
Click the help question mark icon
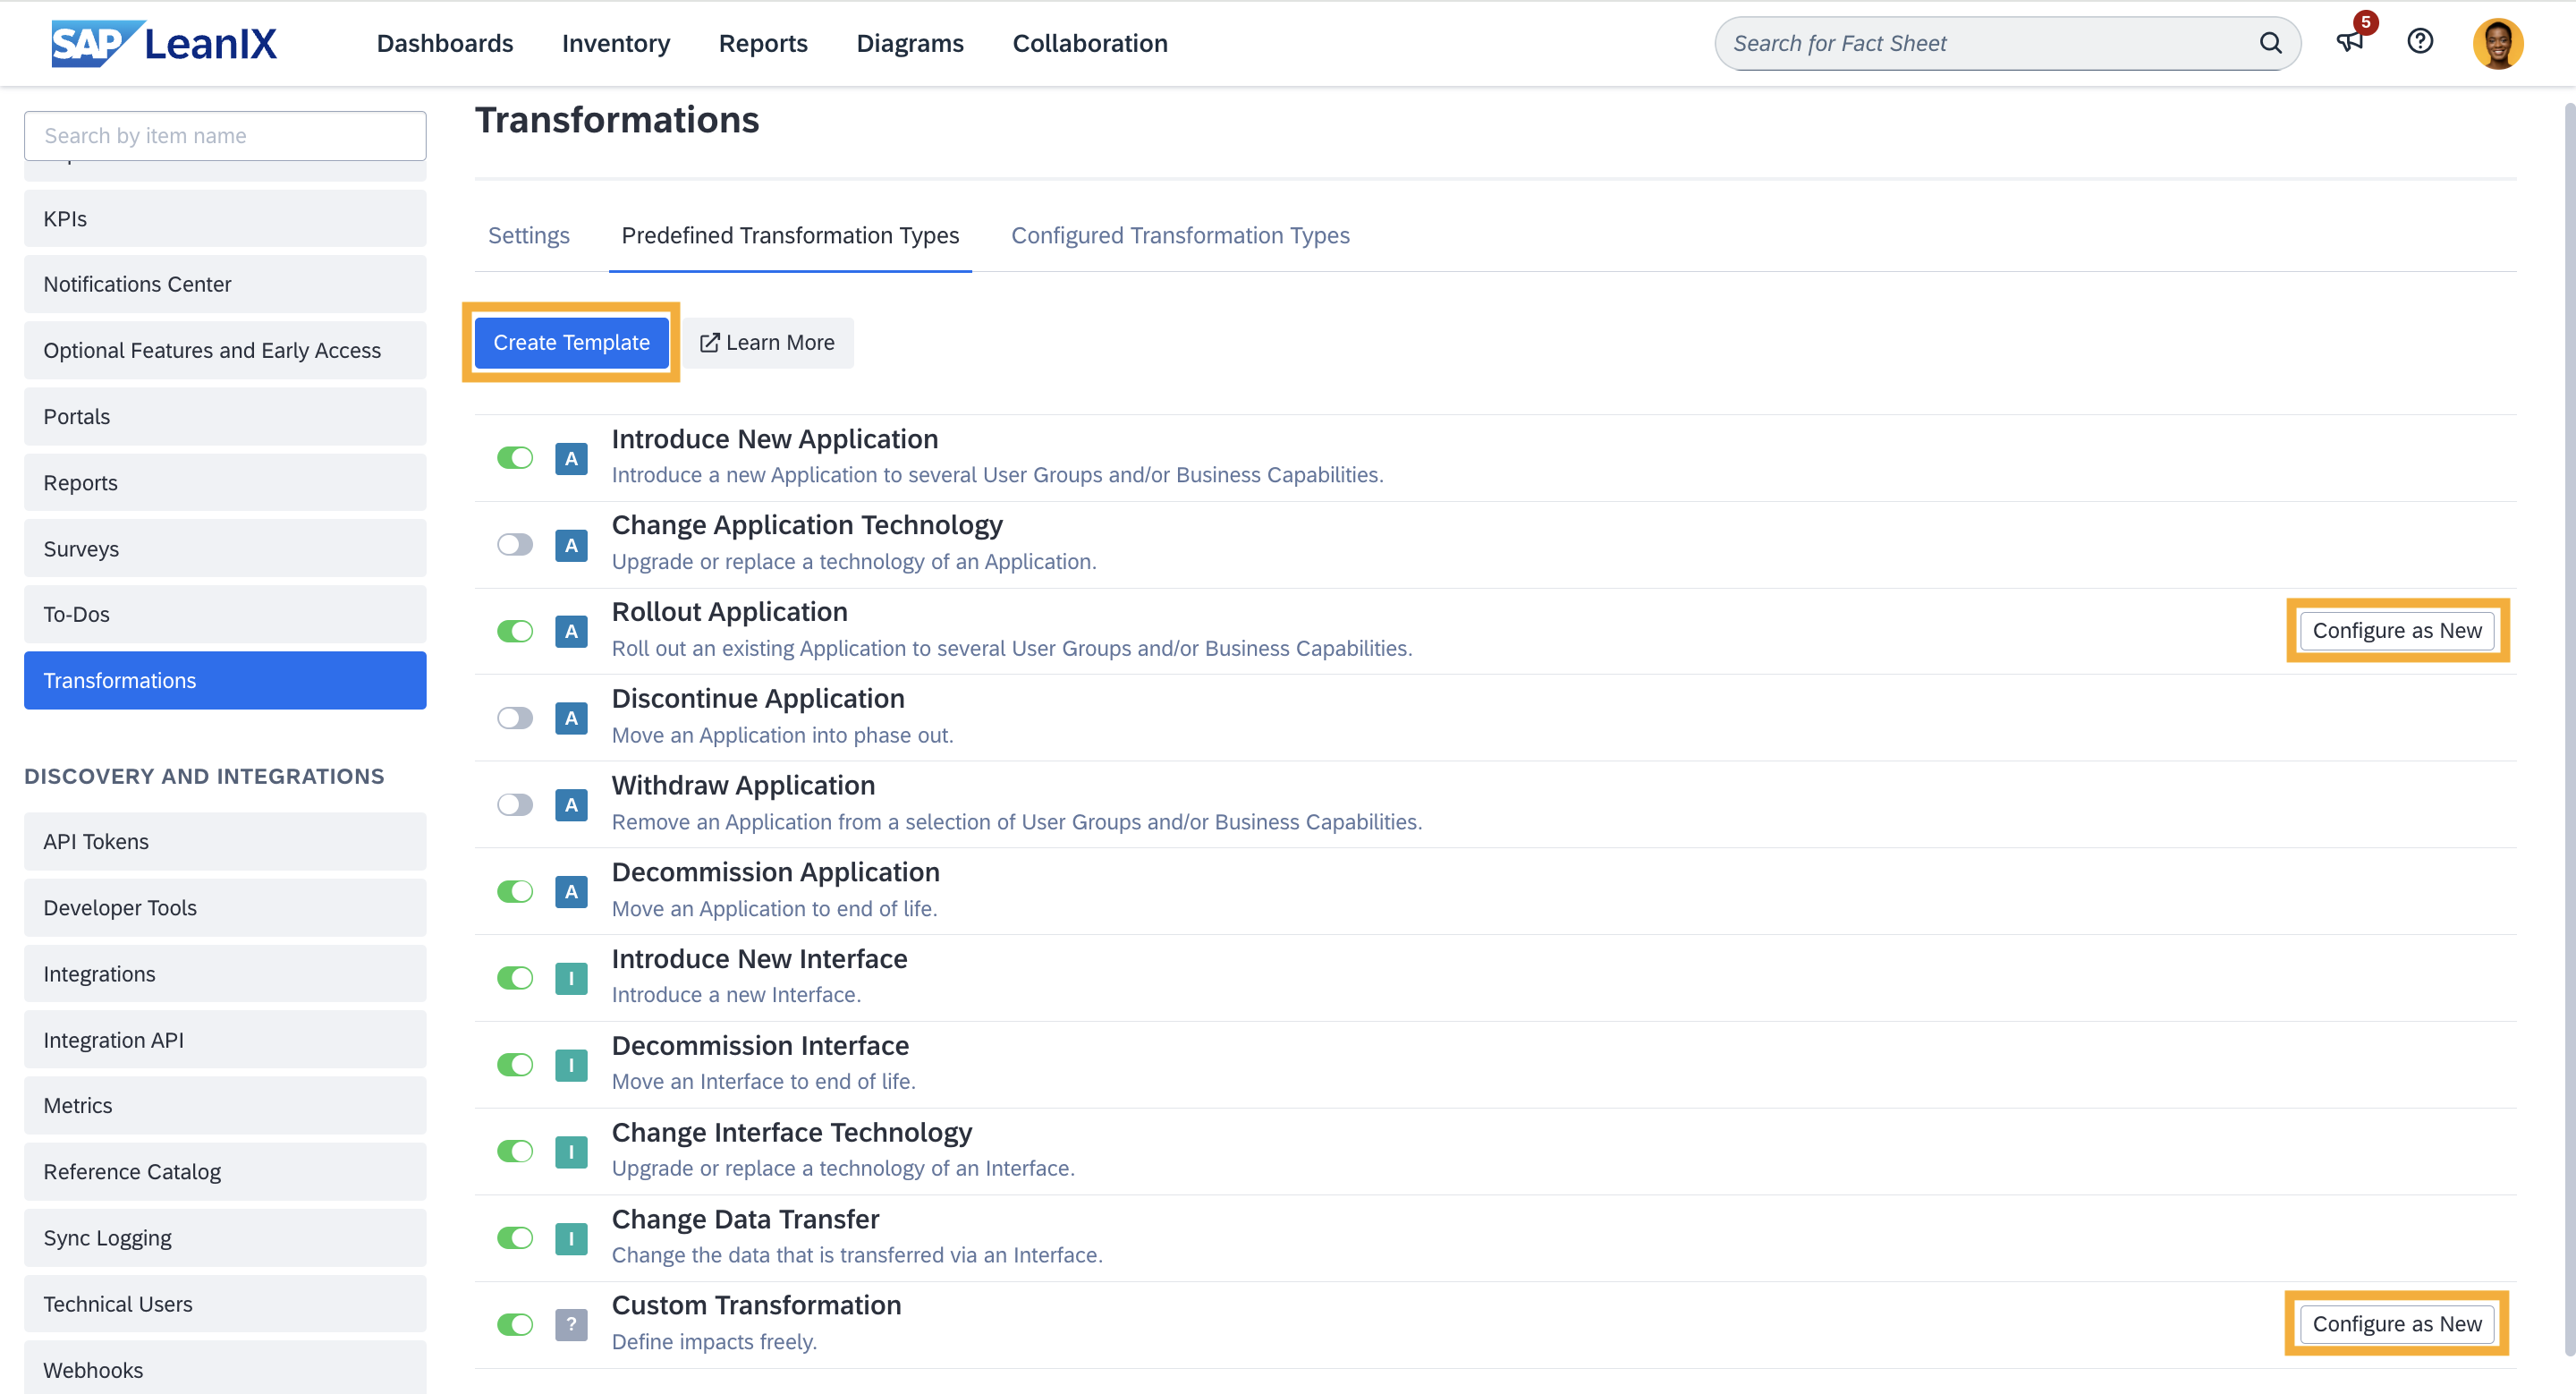click(2421, 41)
